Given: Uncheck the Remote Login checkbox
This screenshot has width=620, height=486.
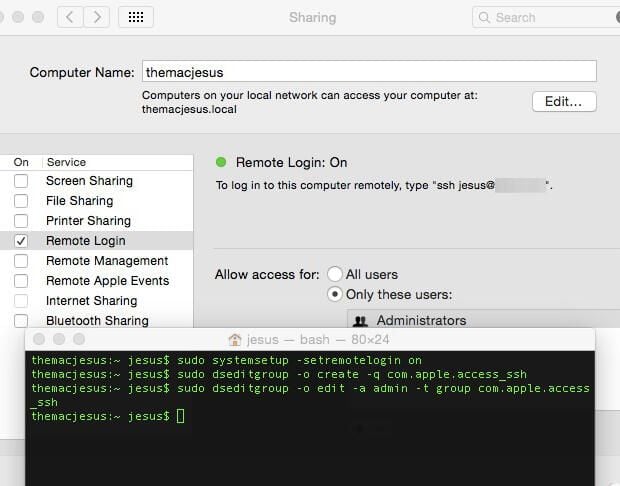Looking at the screenshot, I should pyautogui.click(x=21, y=240).
